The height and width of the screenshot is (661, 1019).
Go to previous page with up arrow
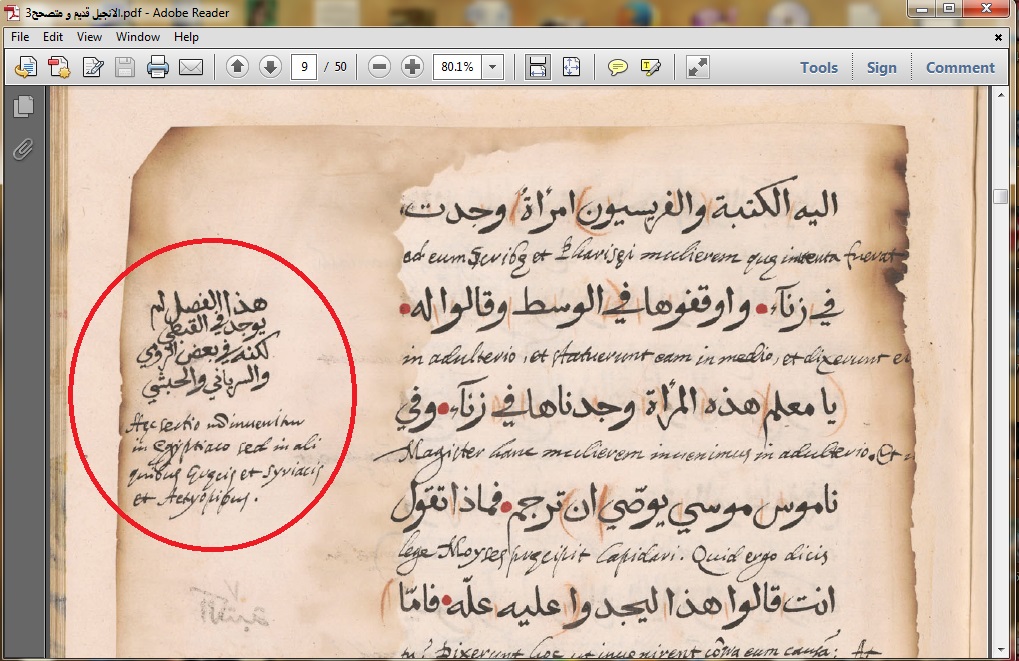pyautogui.click(x=237, y=67)
